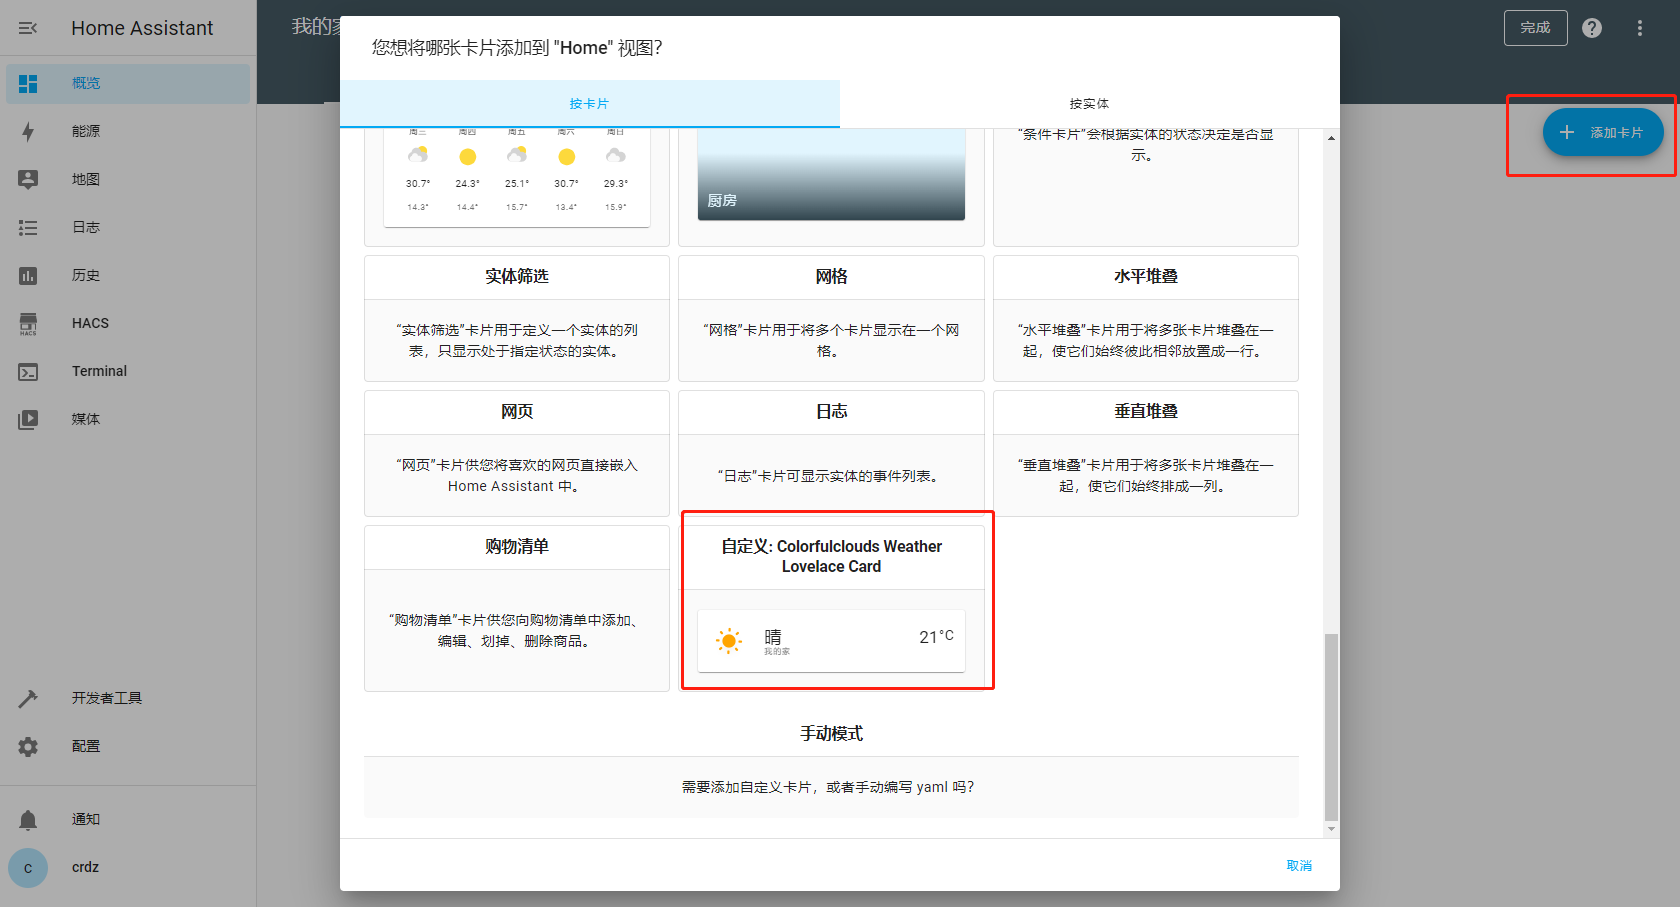Open the three-dot overflow menu
Viewport: 1680px width, 907px height.
point(1639,28)
